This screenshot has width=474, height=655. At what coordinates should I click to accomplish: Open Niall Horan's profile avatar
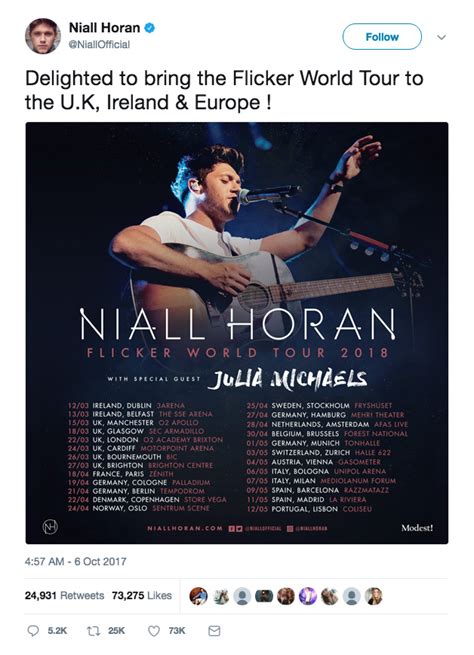point(43,36)
